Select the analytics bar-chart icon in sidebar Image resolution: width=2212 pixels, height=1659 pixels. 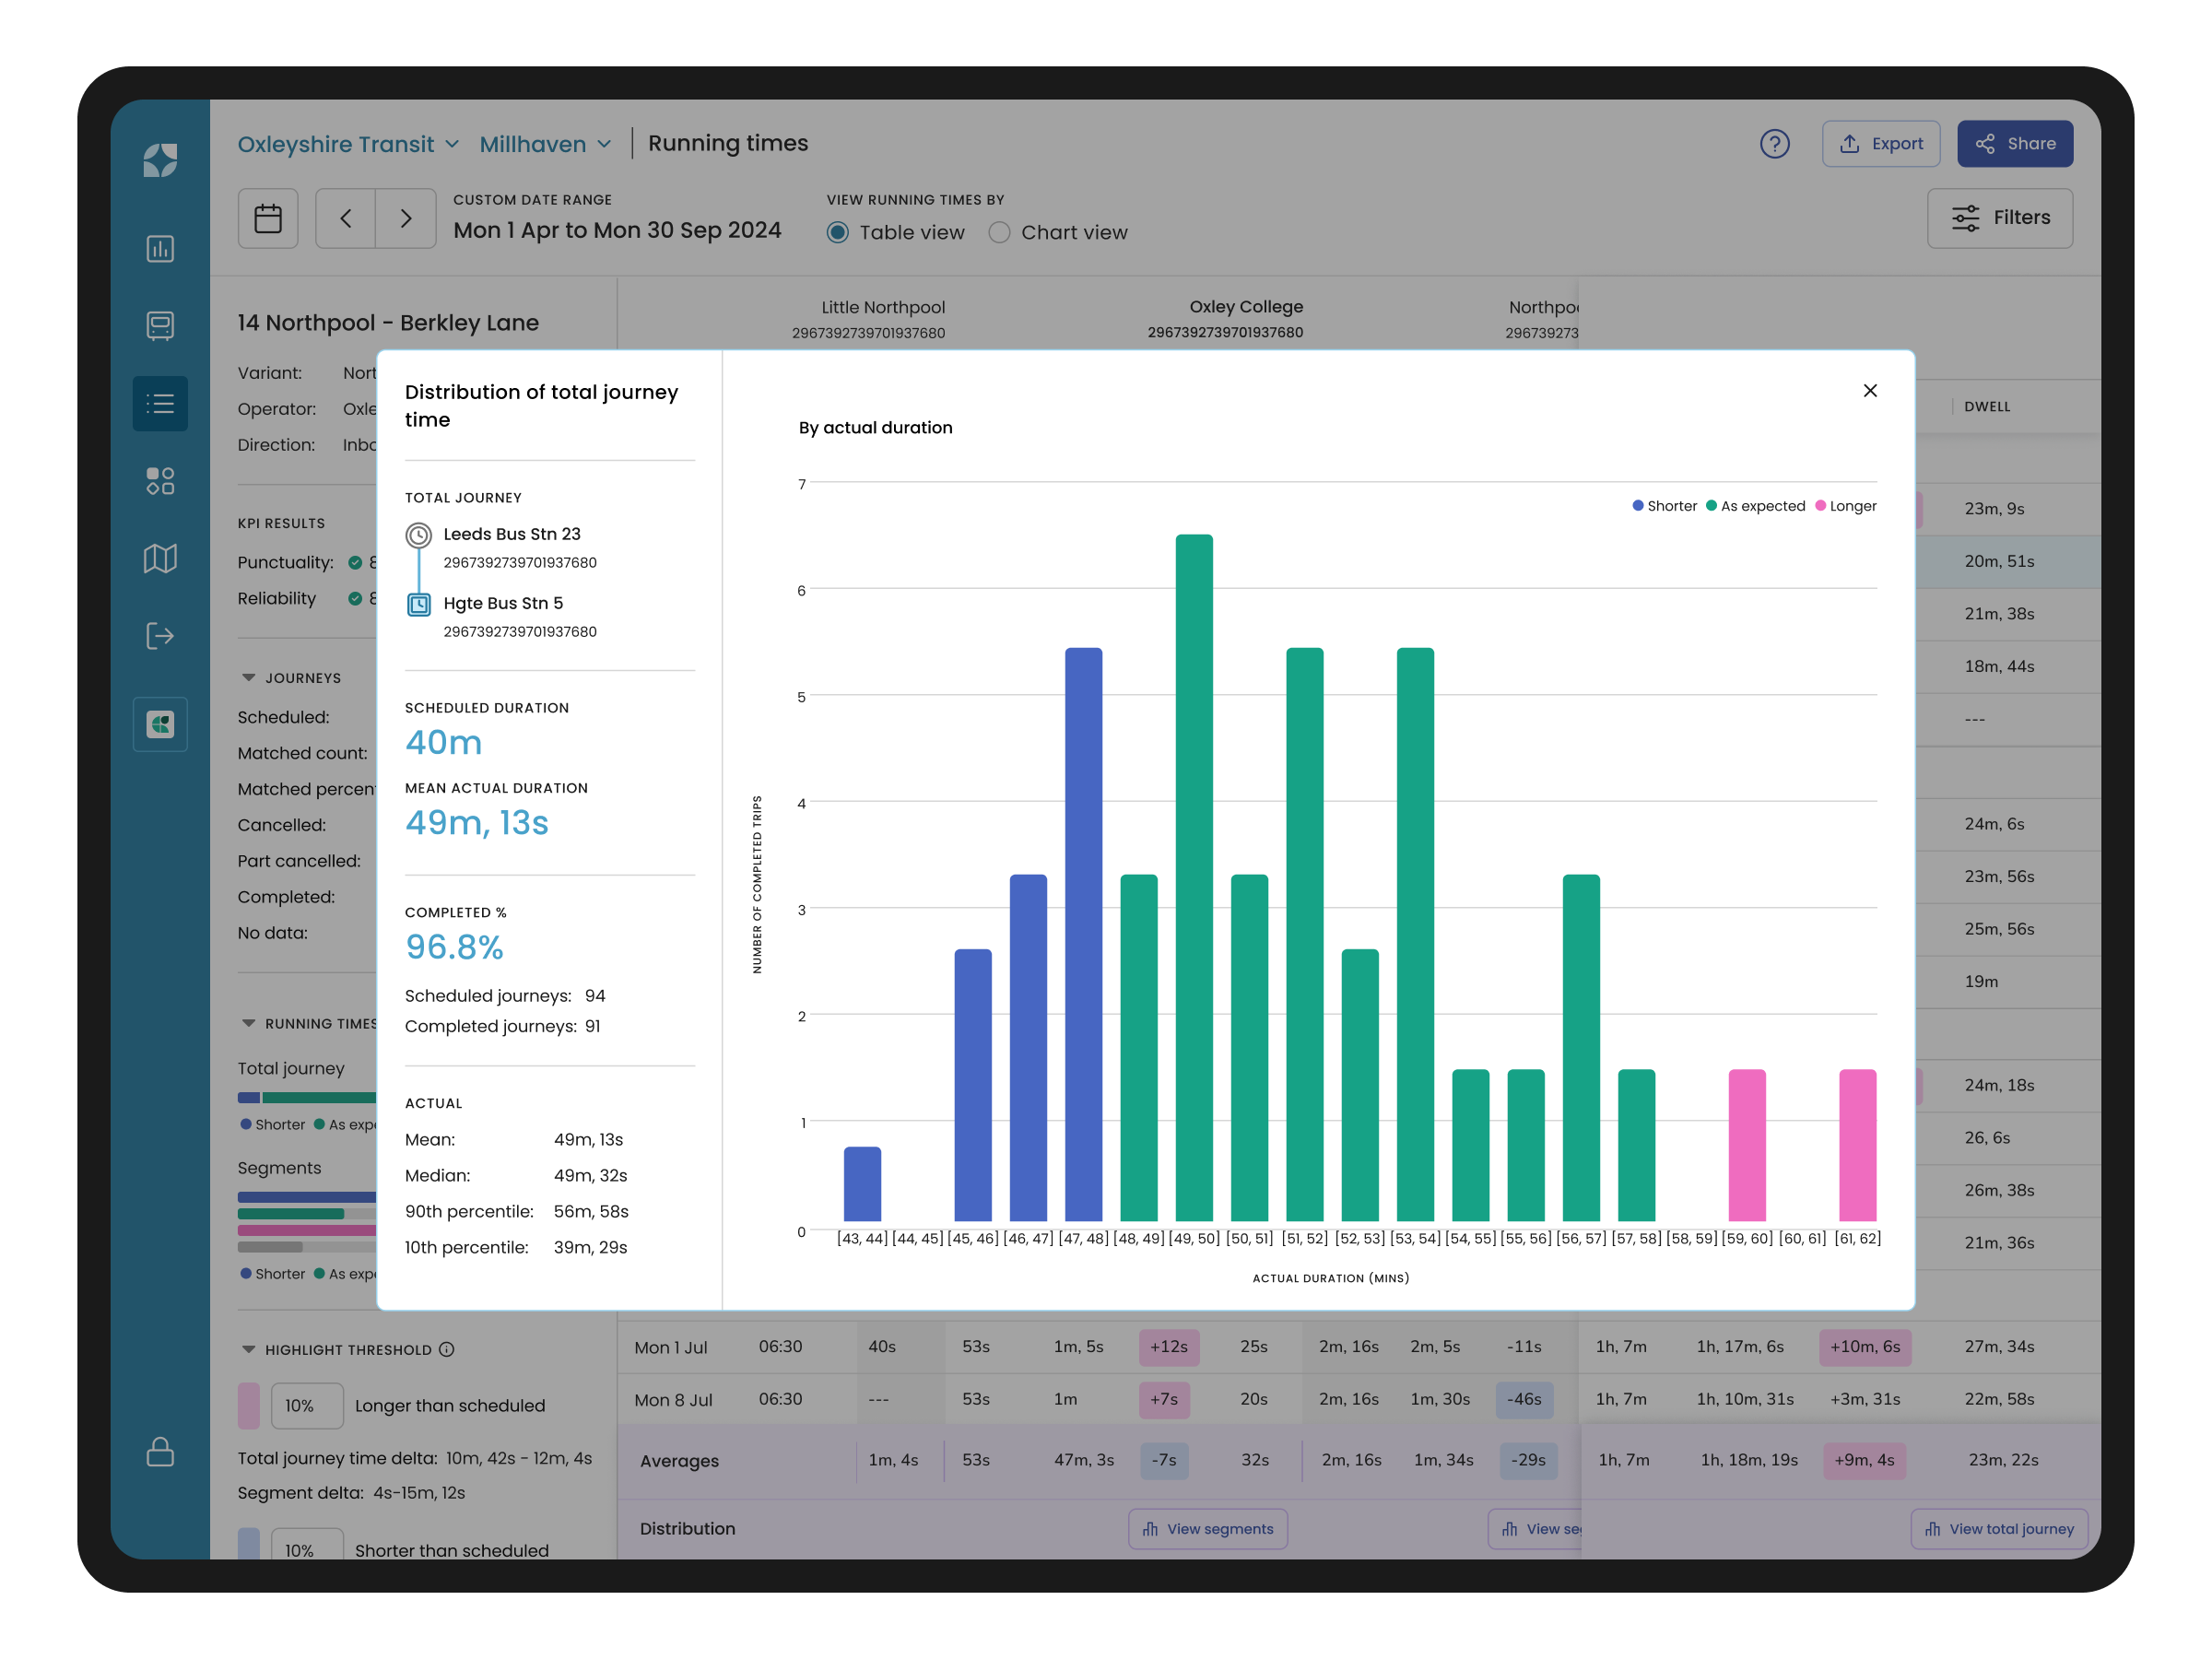point(160,249)
